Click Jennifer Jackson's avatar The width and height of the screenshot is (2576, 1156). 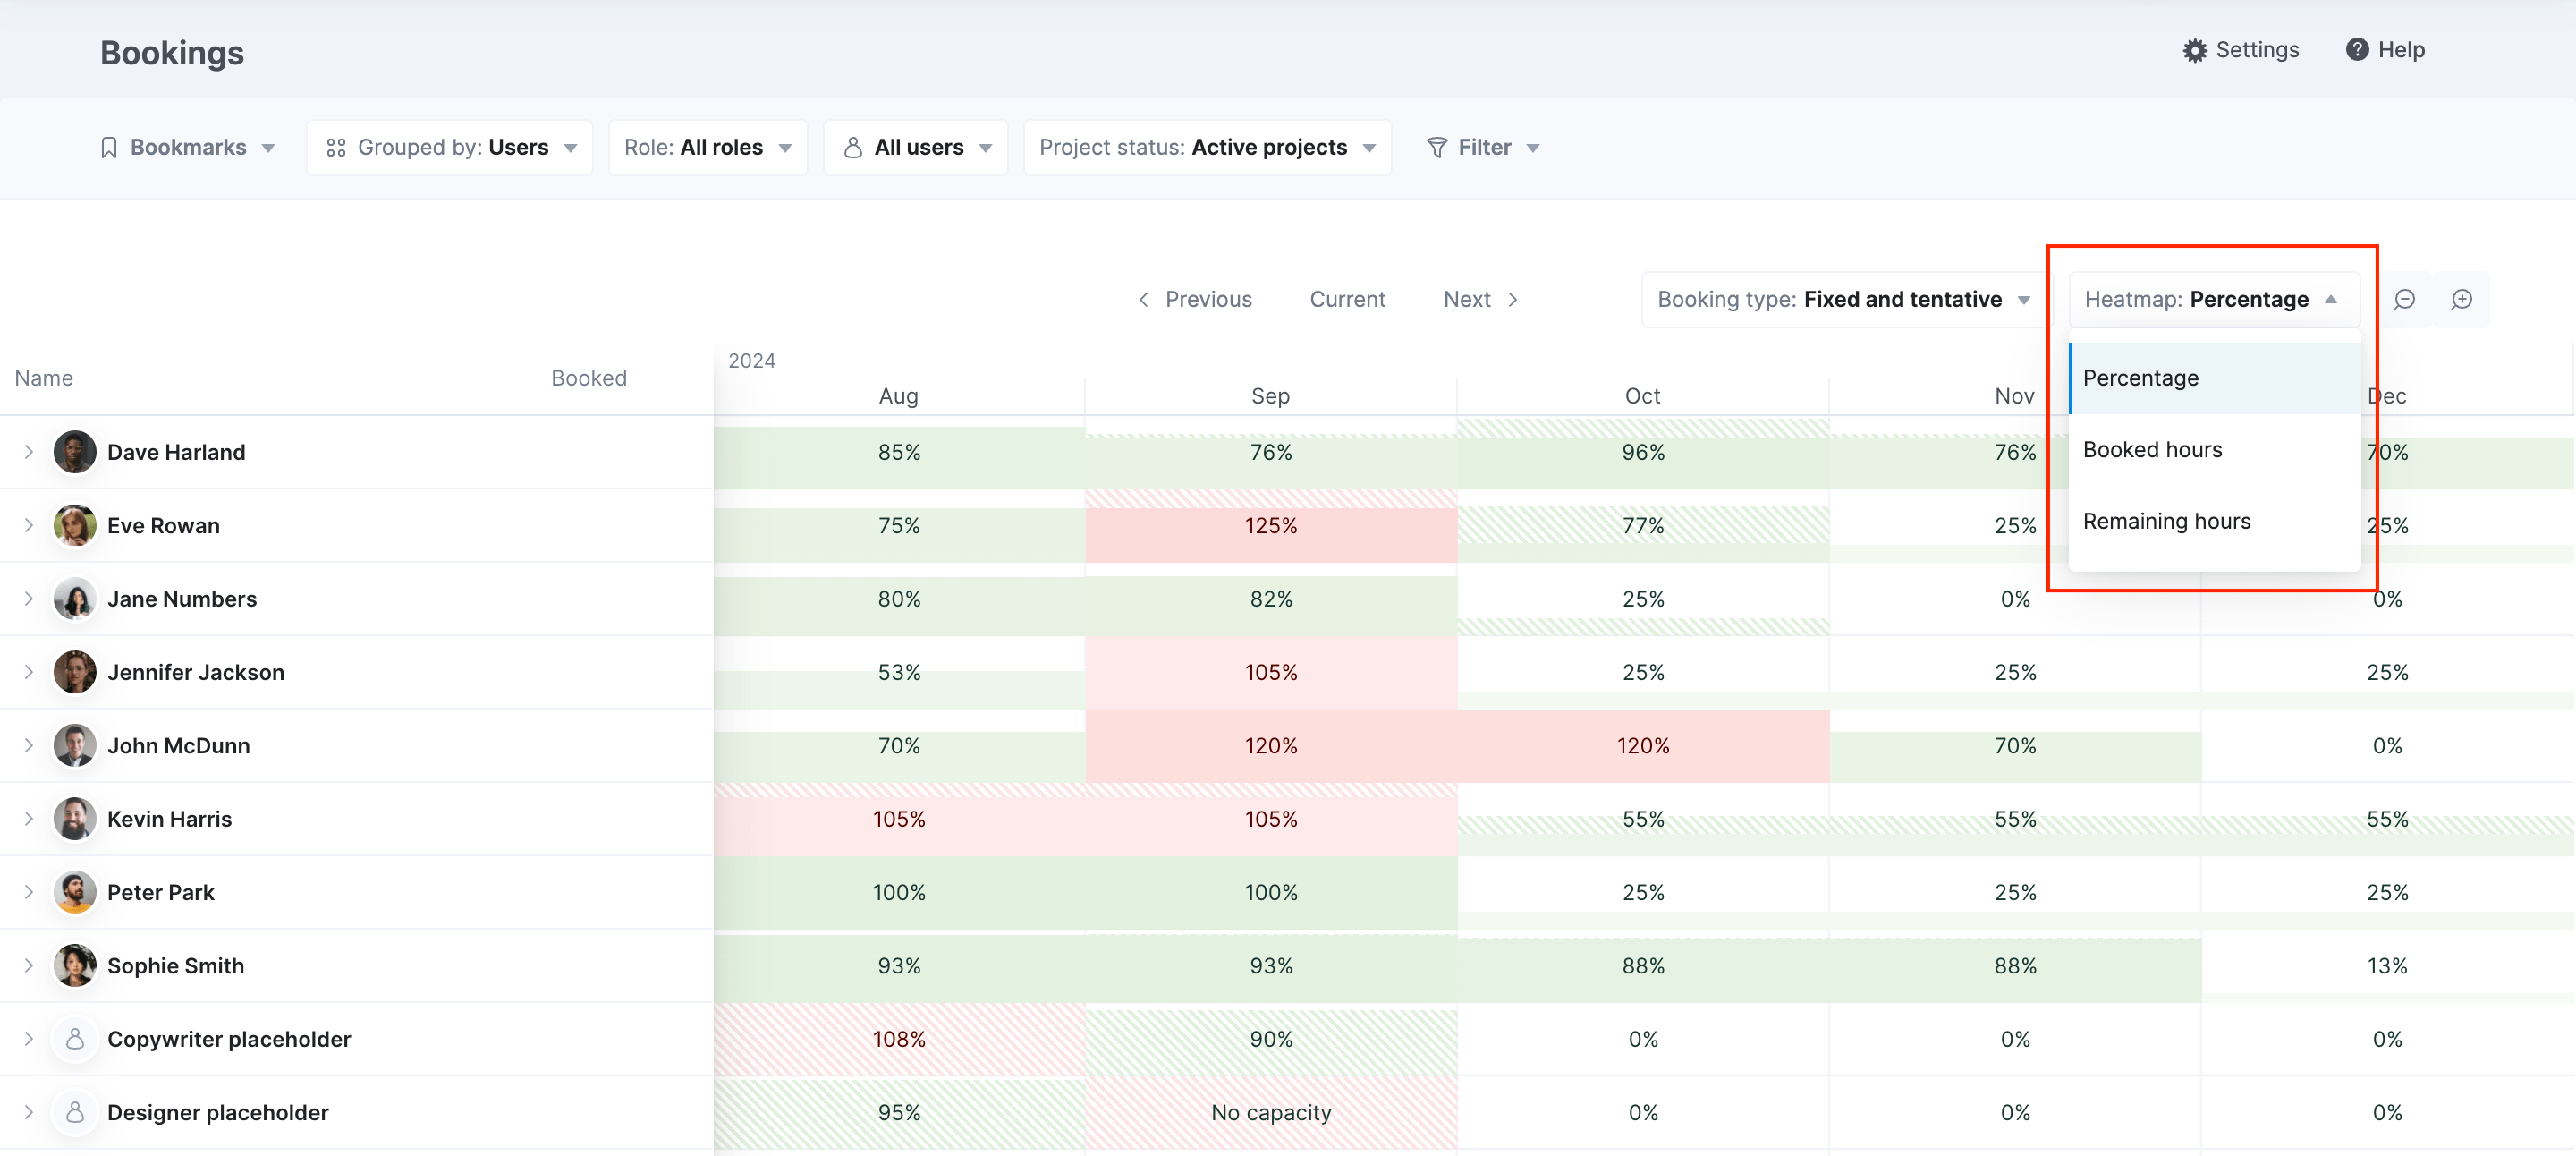coord(75,672)
